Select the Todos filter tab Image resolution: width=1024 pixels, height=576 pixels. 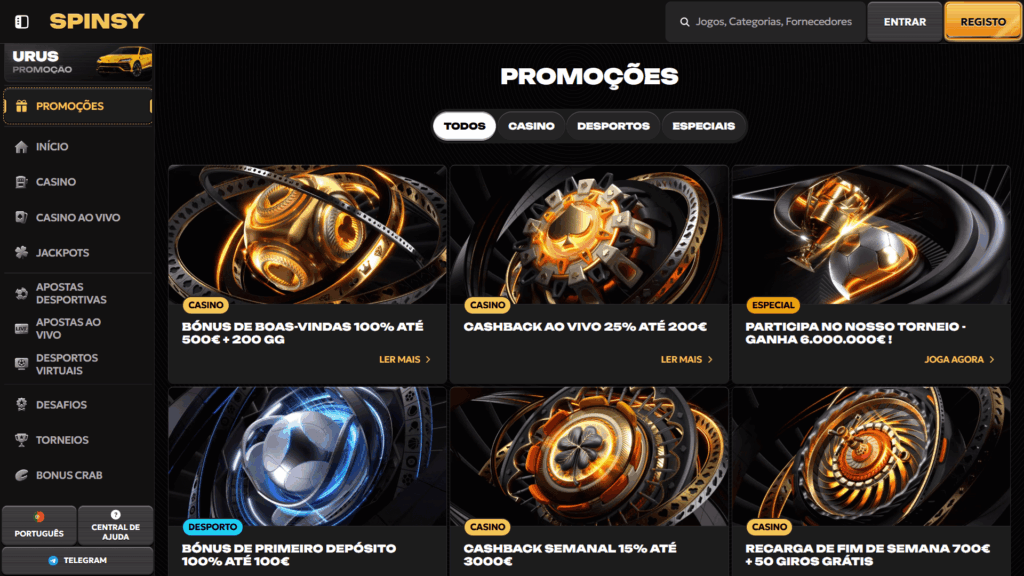(x=464, y=126)
